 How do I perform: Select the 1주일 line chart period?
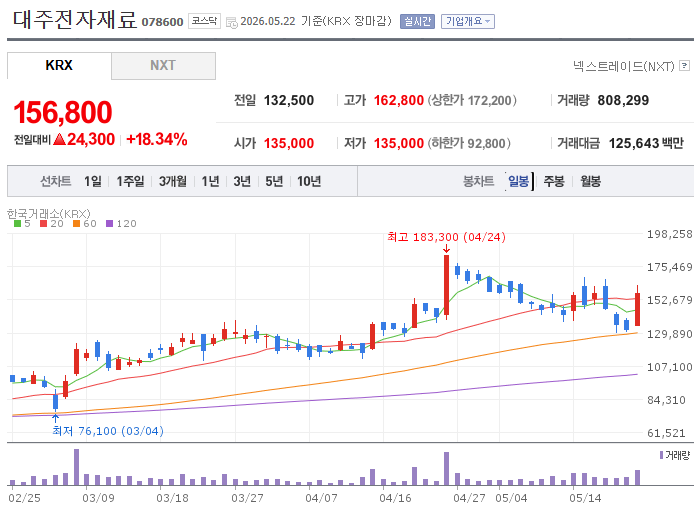coord(130,181)
